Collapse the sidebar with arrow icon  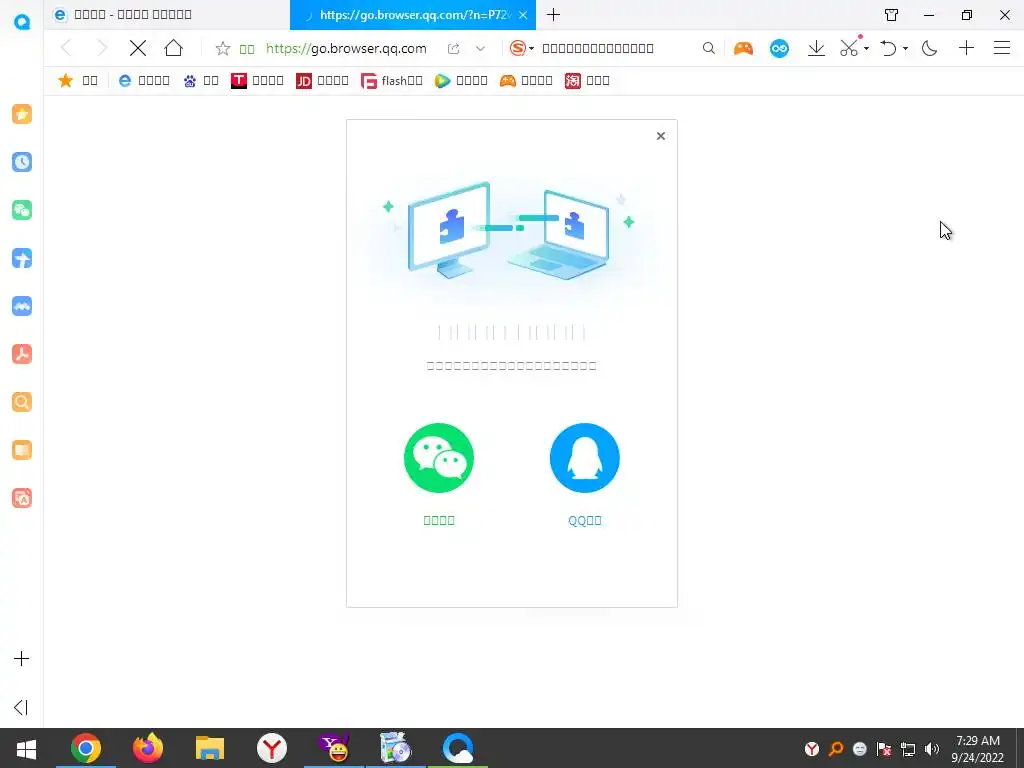(x=21, y=707)
